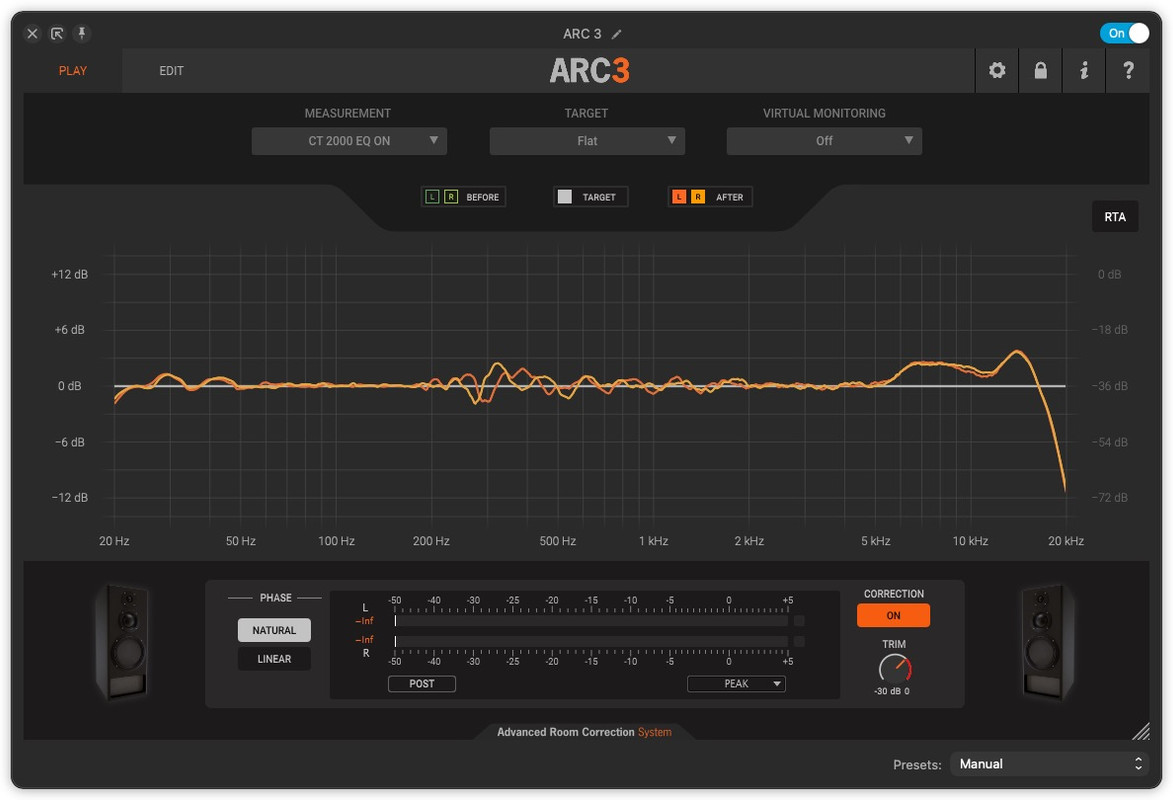Viewport: 1173px width, 800px height.
Task: Click the ARC3 logo
Action: pyautogui.click(x=589, y=71)
